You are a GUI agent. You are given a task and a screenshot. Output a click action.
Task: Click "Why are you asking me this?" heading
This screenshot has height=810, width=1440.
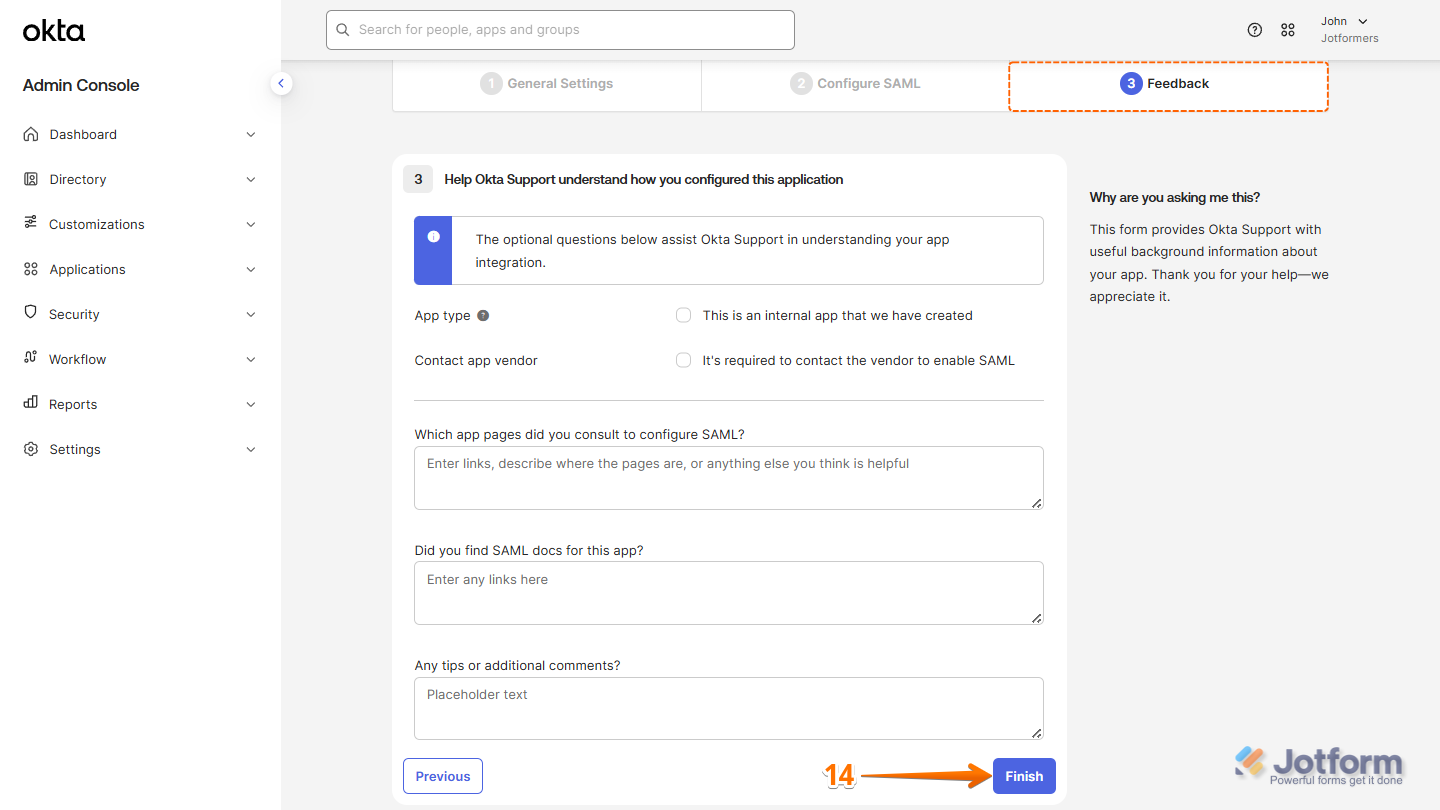(x=1175, y=197)
